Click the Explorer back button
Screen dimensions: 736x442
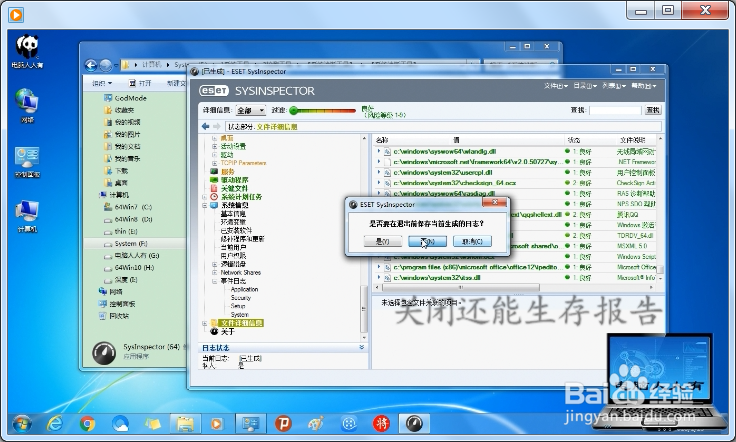91,65
